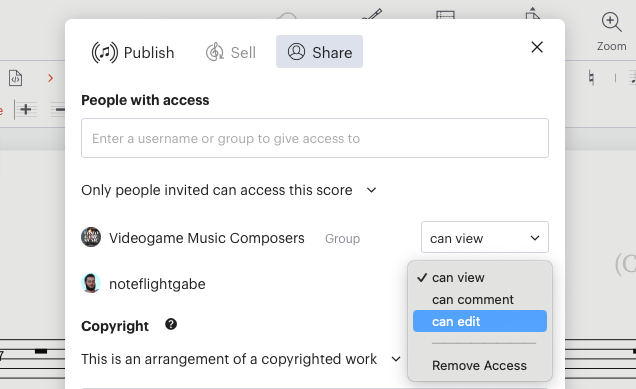Image resolution: width=636 pixels, height=389 pixels.
Task: Click the Copyright help question mark icon
Action: (x=171, y=325)
